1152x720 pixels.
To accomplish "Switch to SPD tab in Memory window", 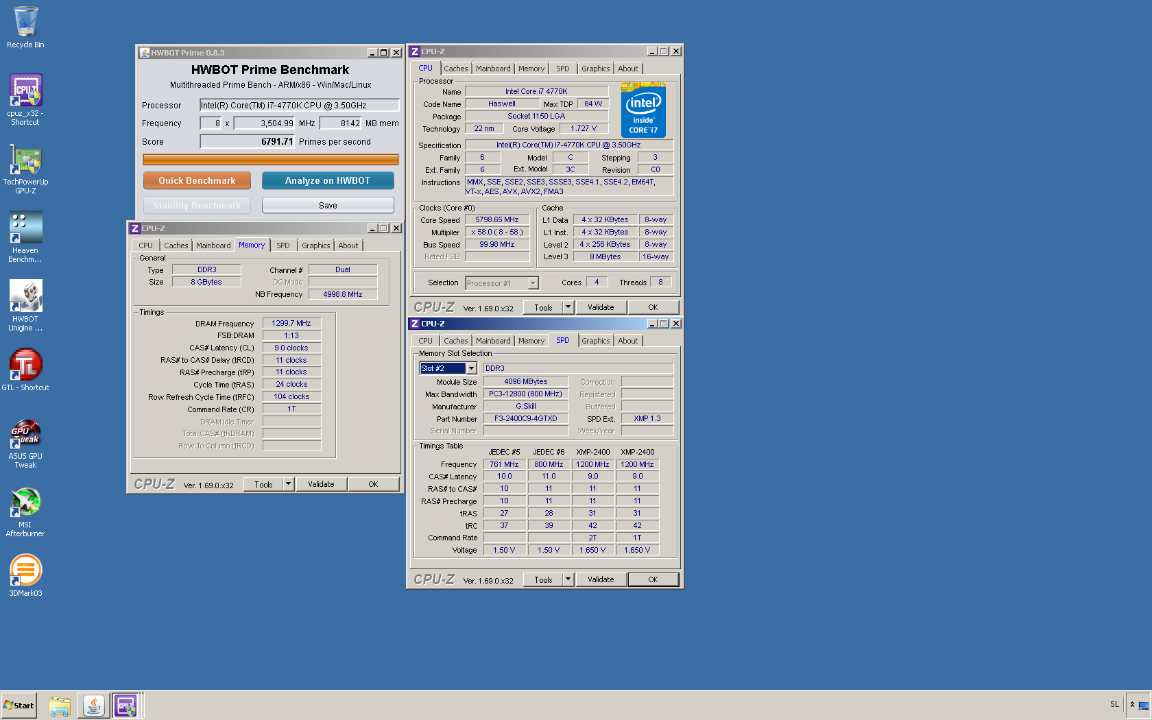I will 283,245.
